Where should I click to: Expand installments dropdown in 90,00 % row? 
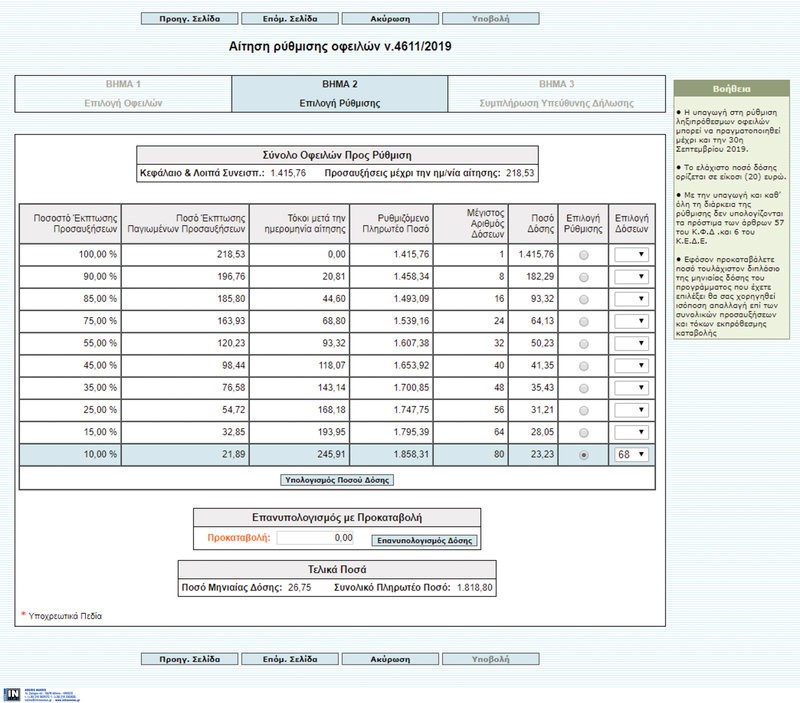pos(632,277)
